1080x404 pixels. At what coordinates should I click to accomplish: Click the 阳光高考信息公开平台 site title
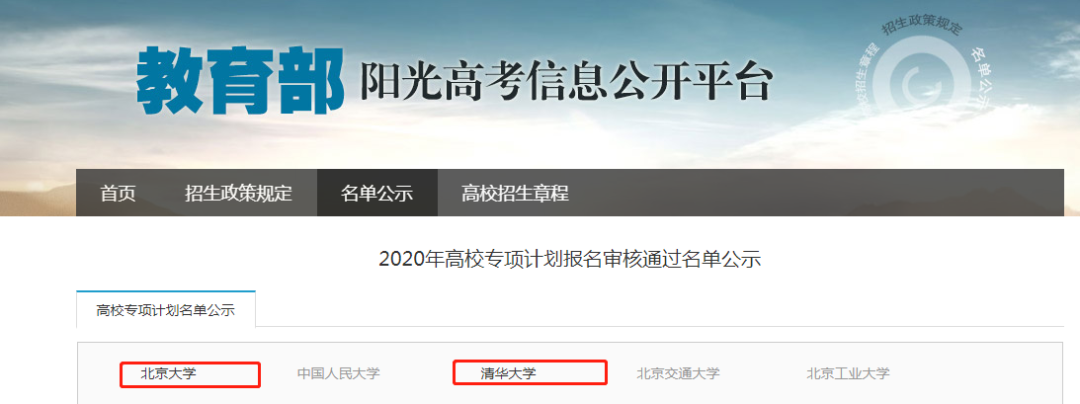565,82
